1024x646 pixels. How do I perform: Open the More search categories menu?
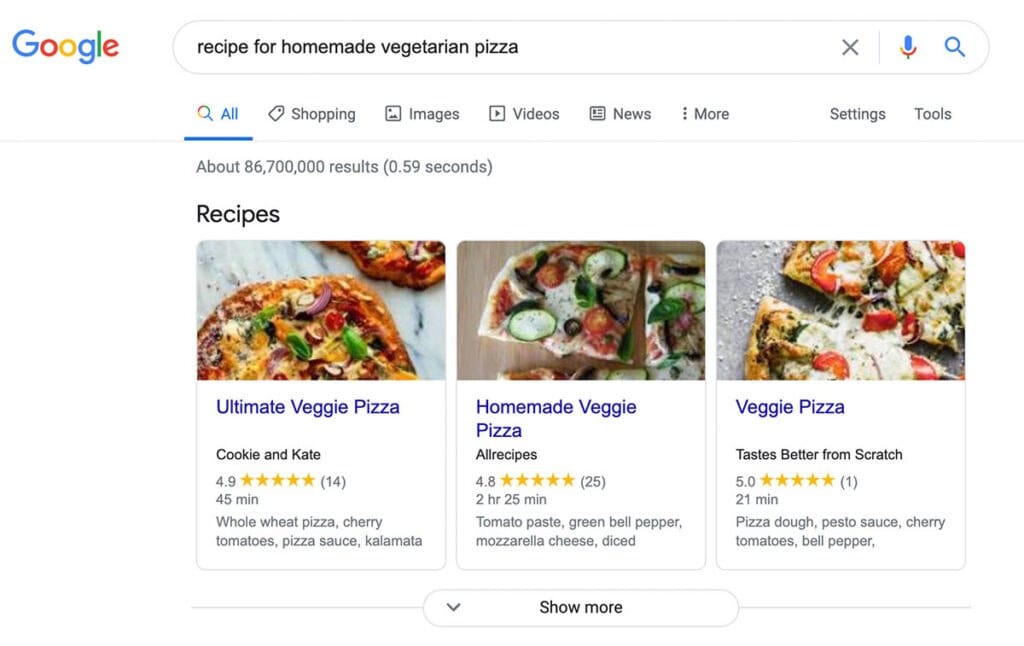704,114
